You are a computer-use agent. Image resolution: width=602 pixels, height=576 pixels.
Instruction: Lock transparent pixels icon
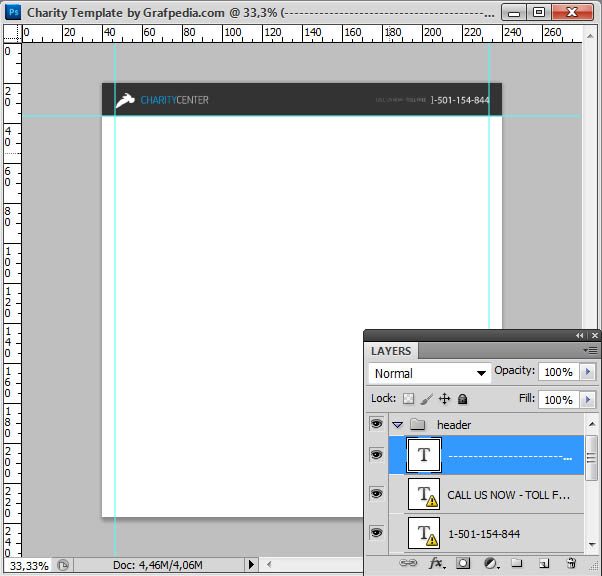(x=408, y=399)
